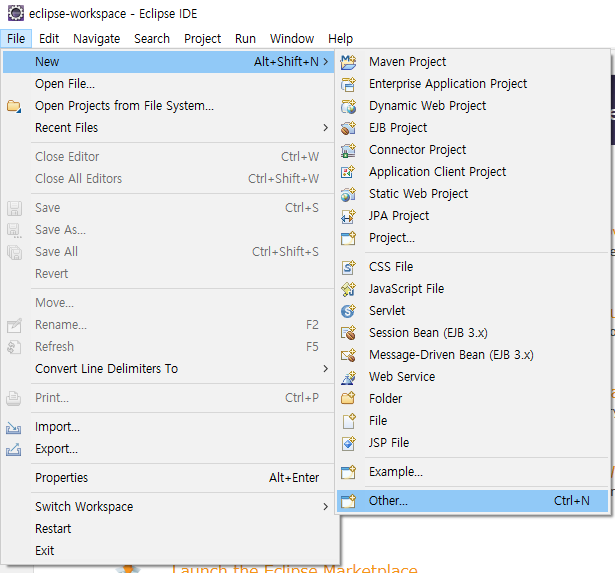Click the icon beside Project...
This screenshot has height=573, width=615.
348,238
